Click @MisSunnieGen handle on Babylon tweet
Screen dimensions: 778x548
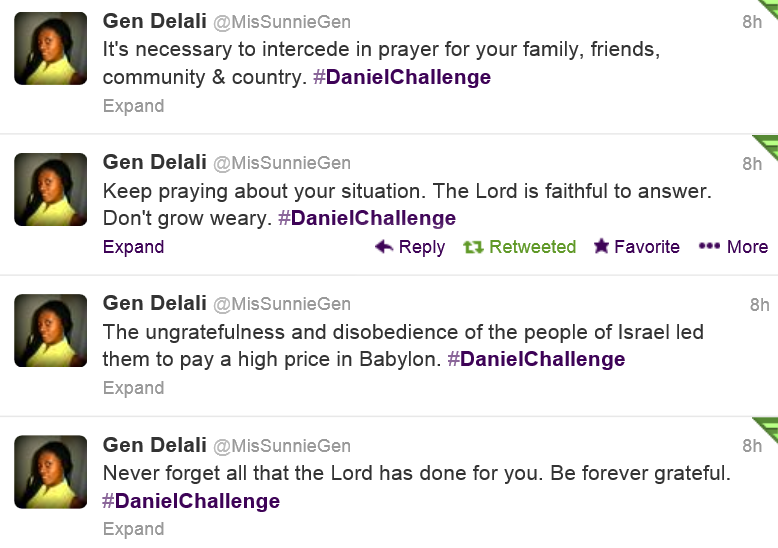(283, 305)
